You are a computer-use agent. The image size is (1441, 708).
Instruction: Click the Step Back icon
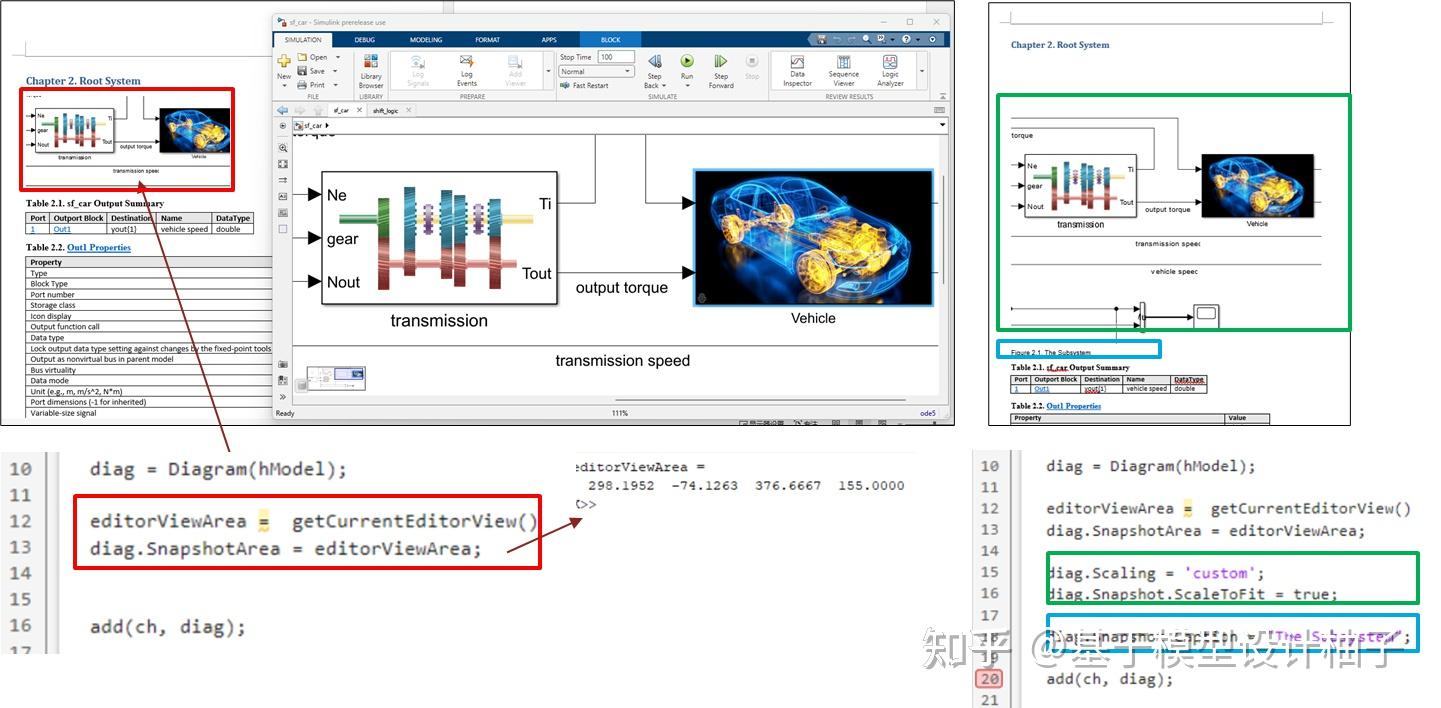(654, 62)
